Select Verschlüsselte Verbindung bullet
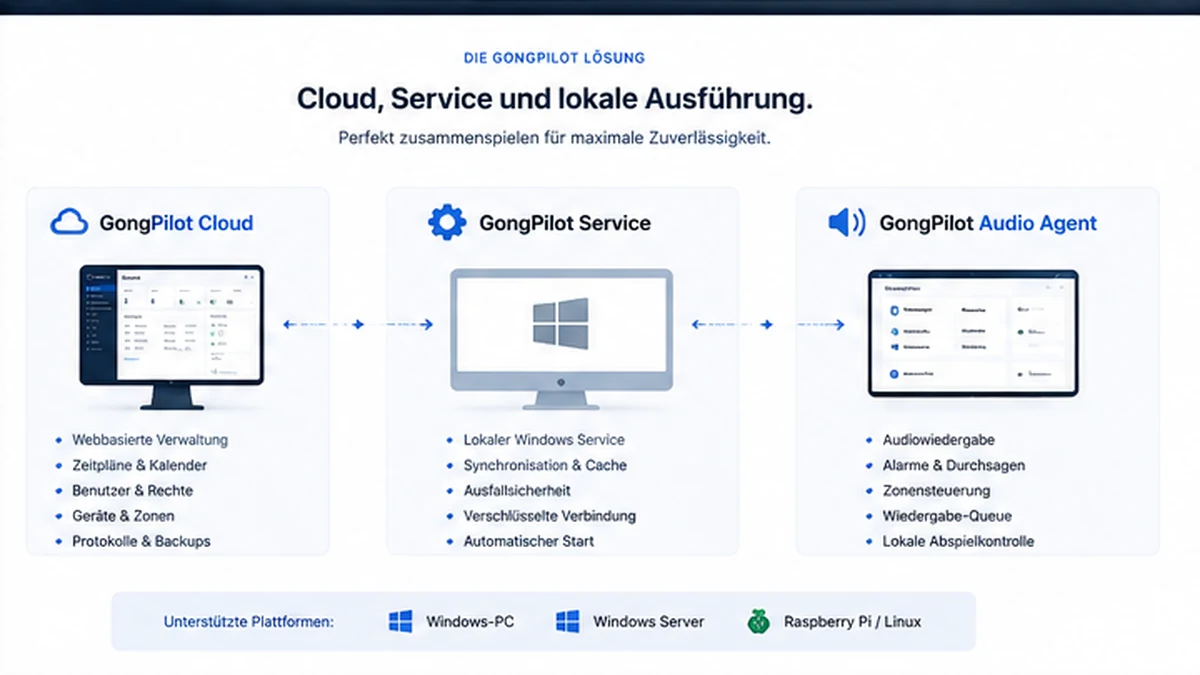This screenshot has height=675, width=1200. coord(549,516)
